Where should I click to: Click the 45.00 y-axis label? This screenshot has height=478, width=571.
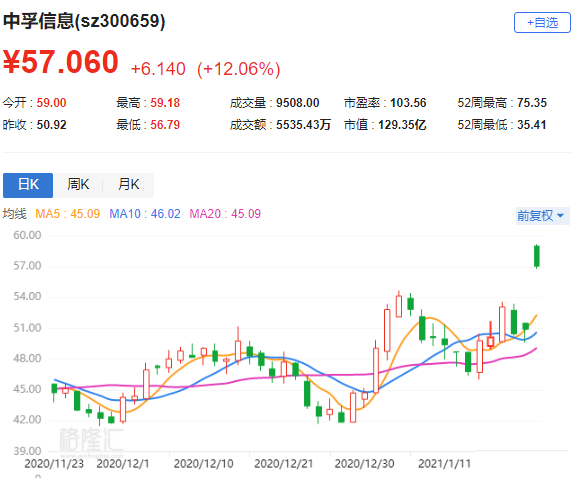[27, 389]
